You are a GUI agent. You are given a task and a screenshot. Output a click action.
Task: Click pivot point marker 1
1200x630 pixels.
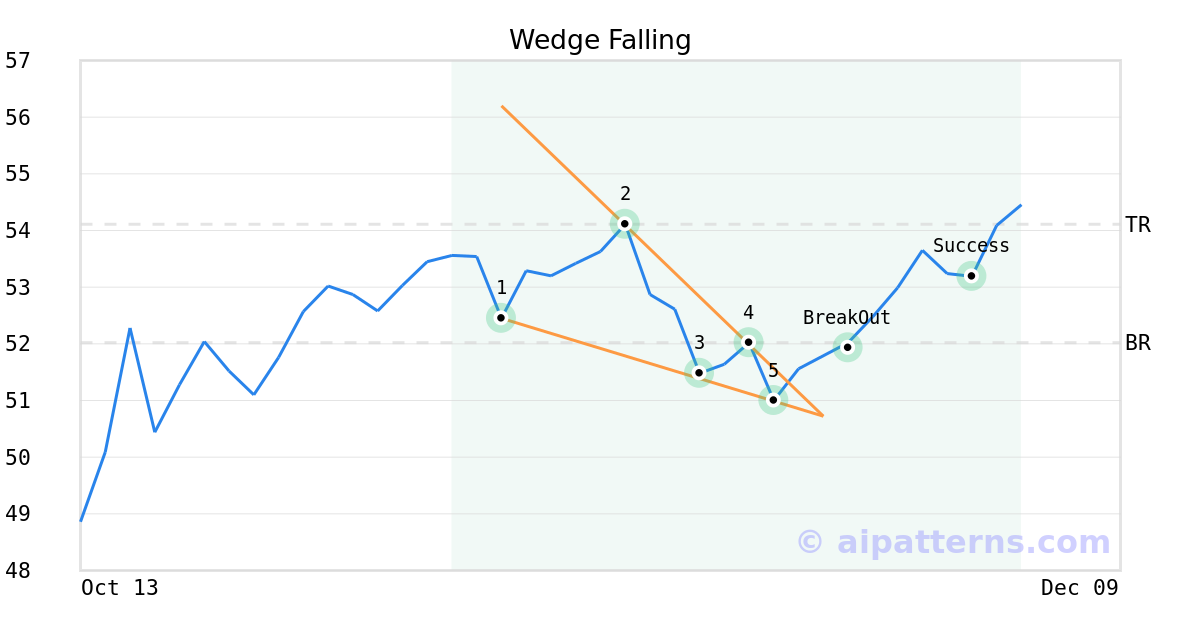coord(501,318)
